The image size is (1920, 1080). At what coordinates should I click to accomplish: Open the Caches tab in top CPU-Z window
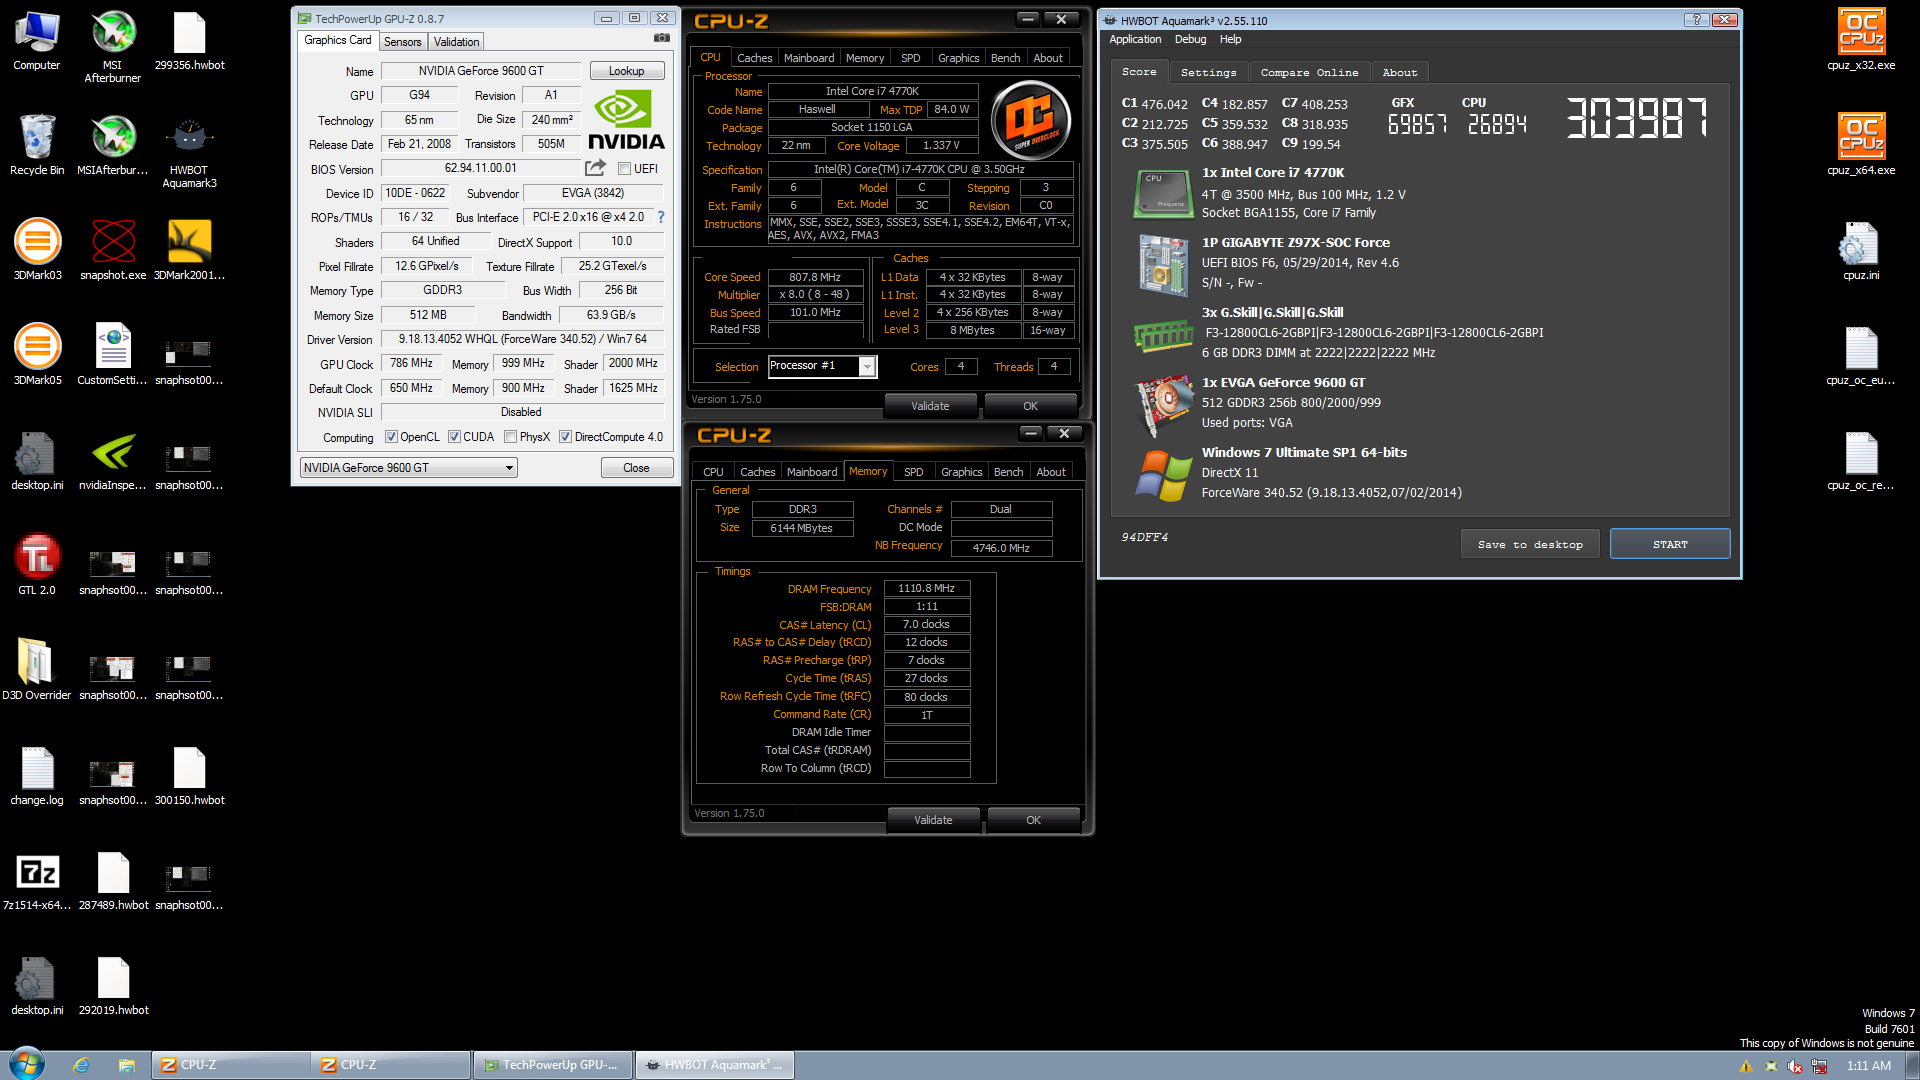pyautogui.click(x=754, y=58)
